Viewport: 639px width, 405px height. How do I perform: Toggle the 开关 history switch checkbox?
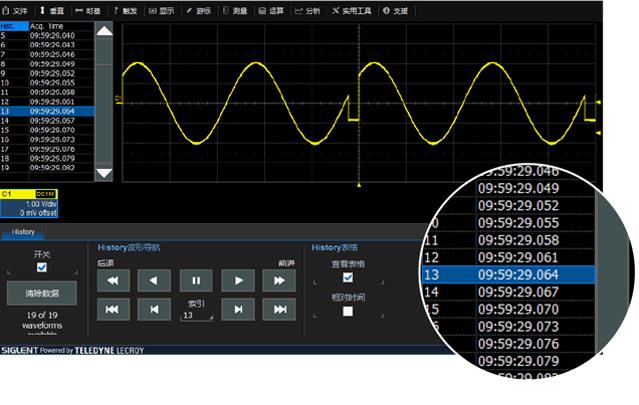pyautogui.click(x=41, y=268)
